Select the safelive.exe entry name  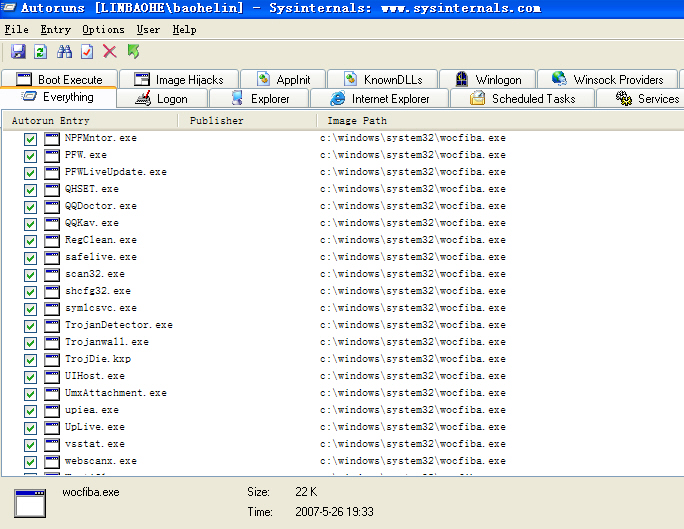[x=101, y=257]
